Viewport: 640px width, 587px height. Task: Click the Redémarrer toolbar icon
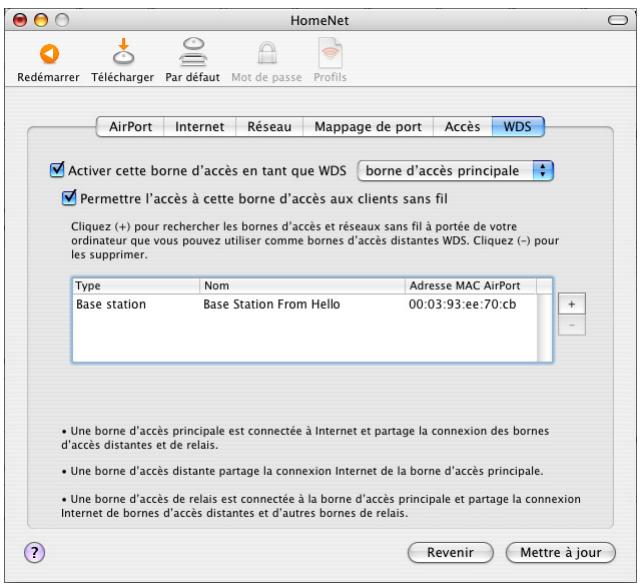click(x=49, y=54)
